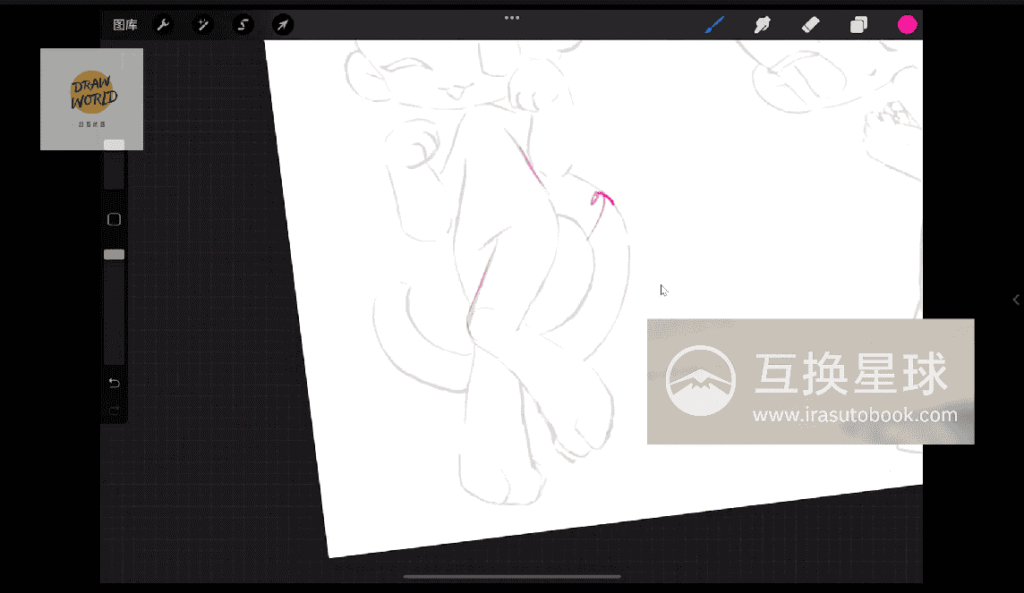The width and height of the screenshot is (1024, 593).
Task: Choose the Smudge finger tool
Action: tap(762, 25)
